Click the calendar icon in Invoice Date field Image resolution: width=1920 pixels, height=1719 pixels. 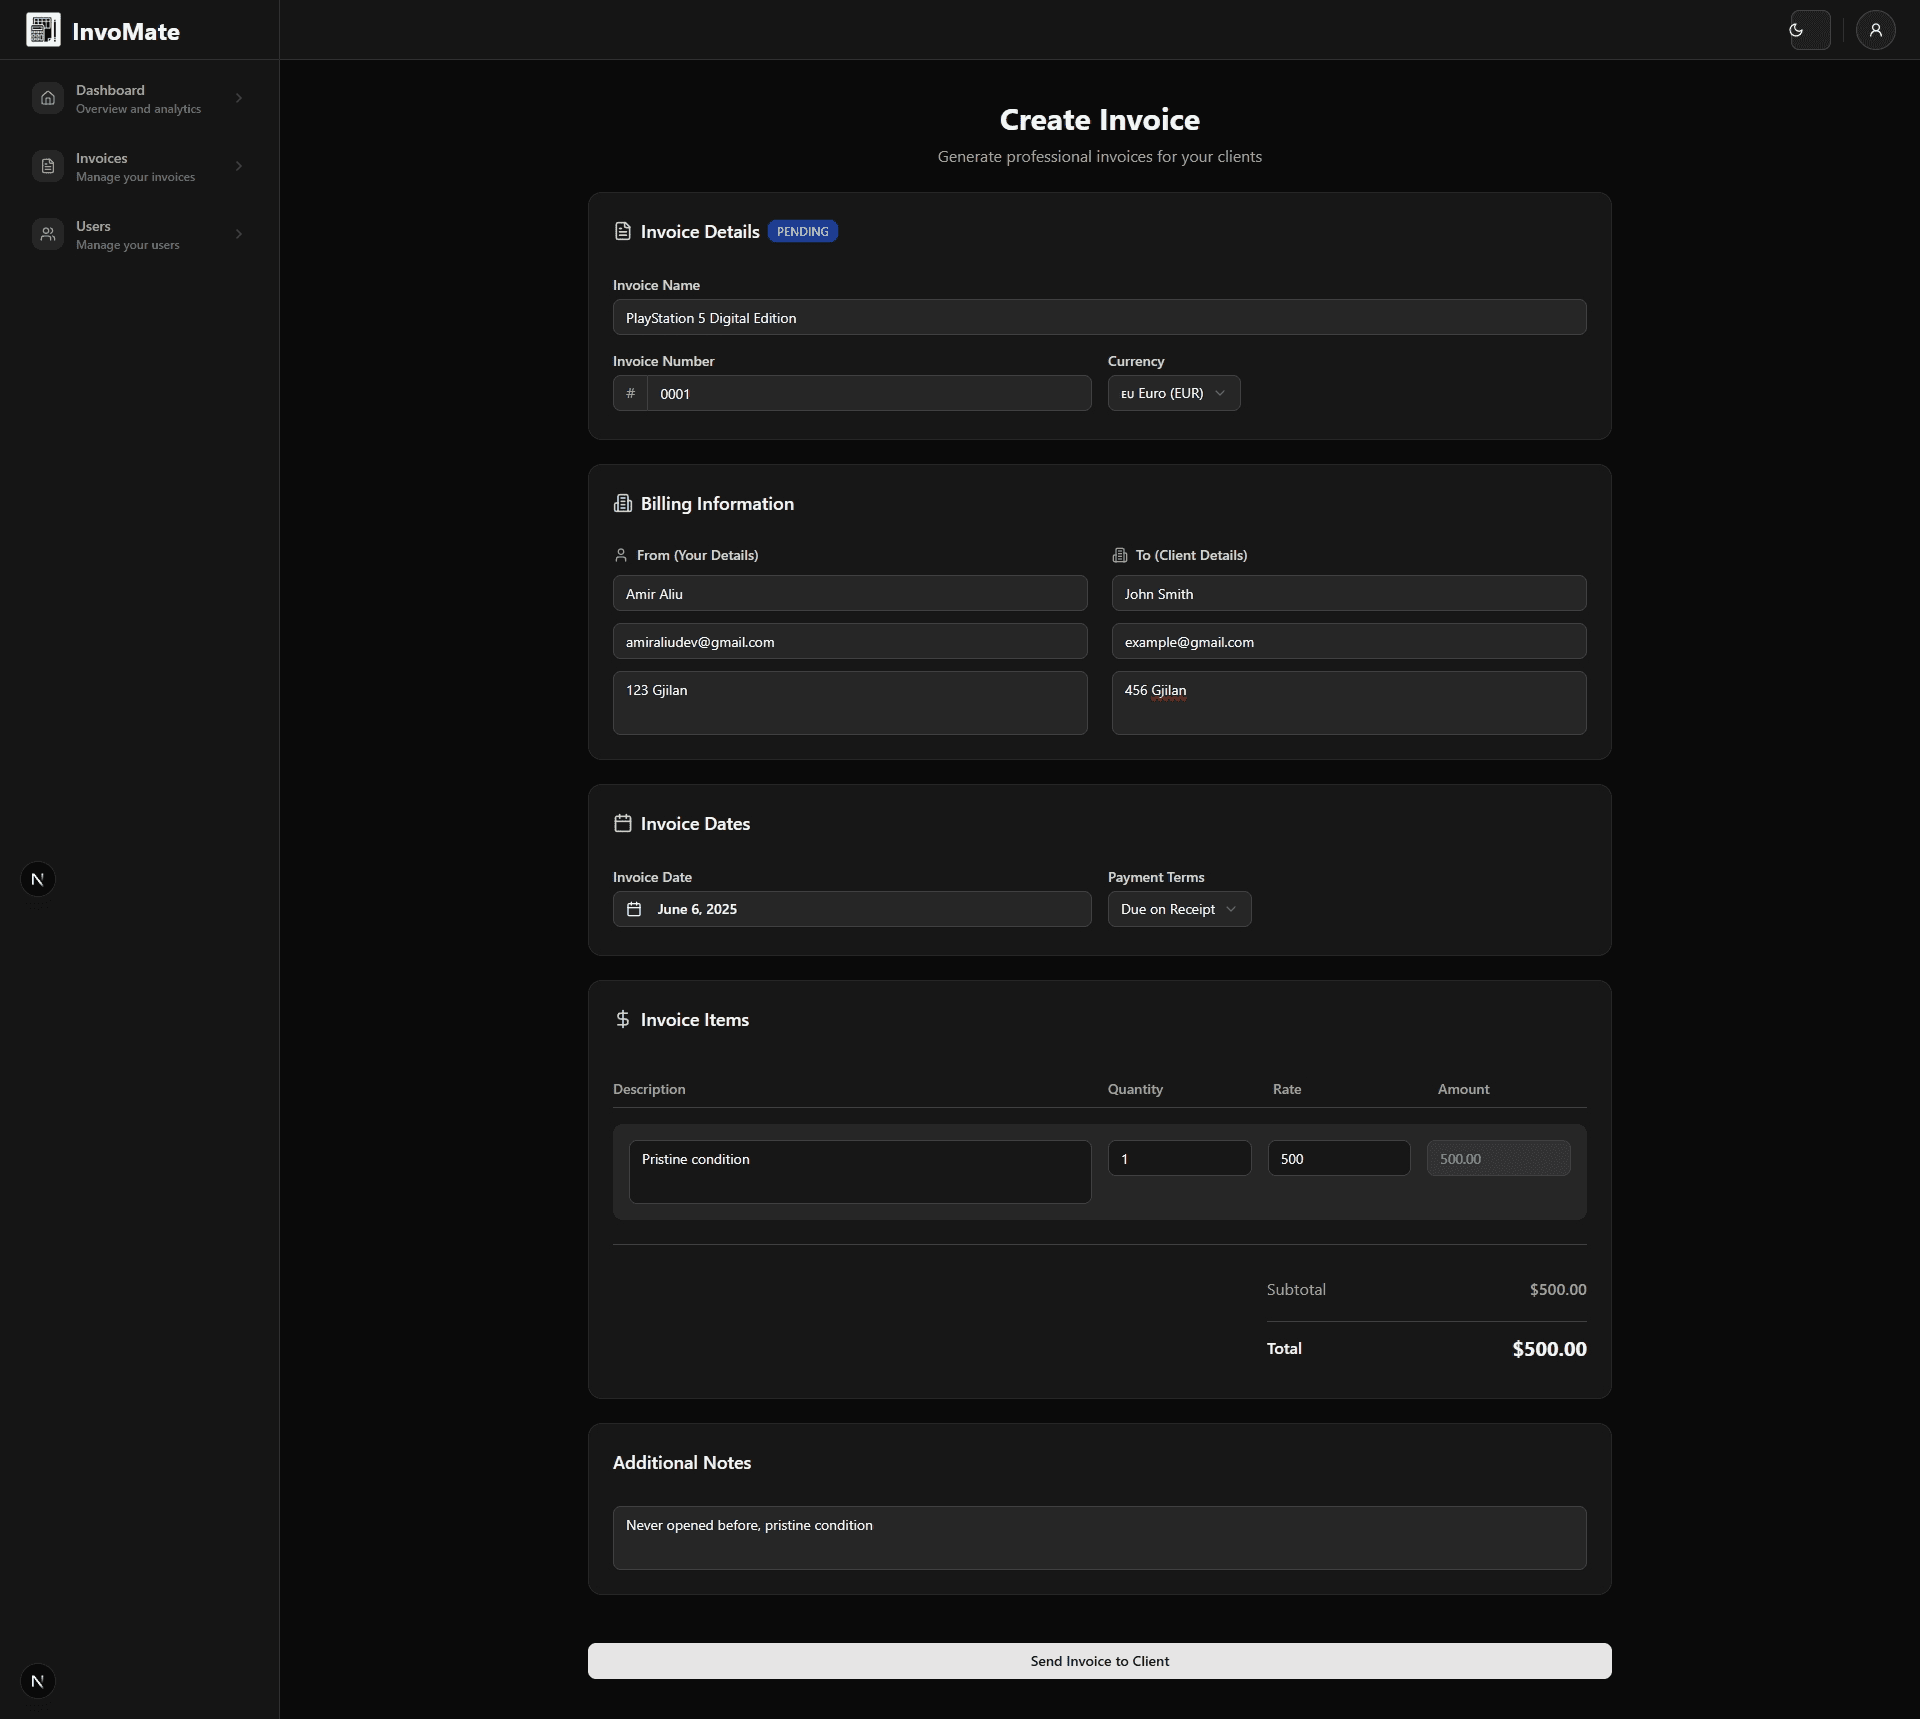(x=633, y=909)
